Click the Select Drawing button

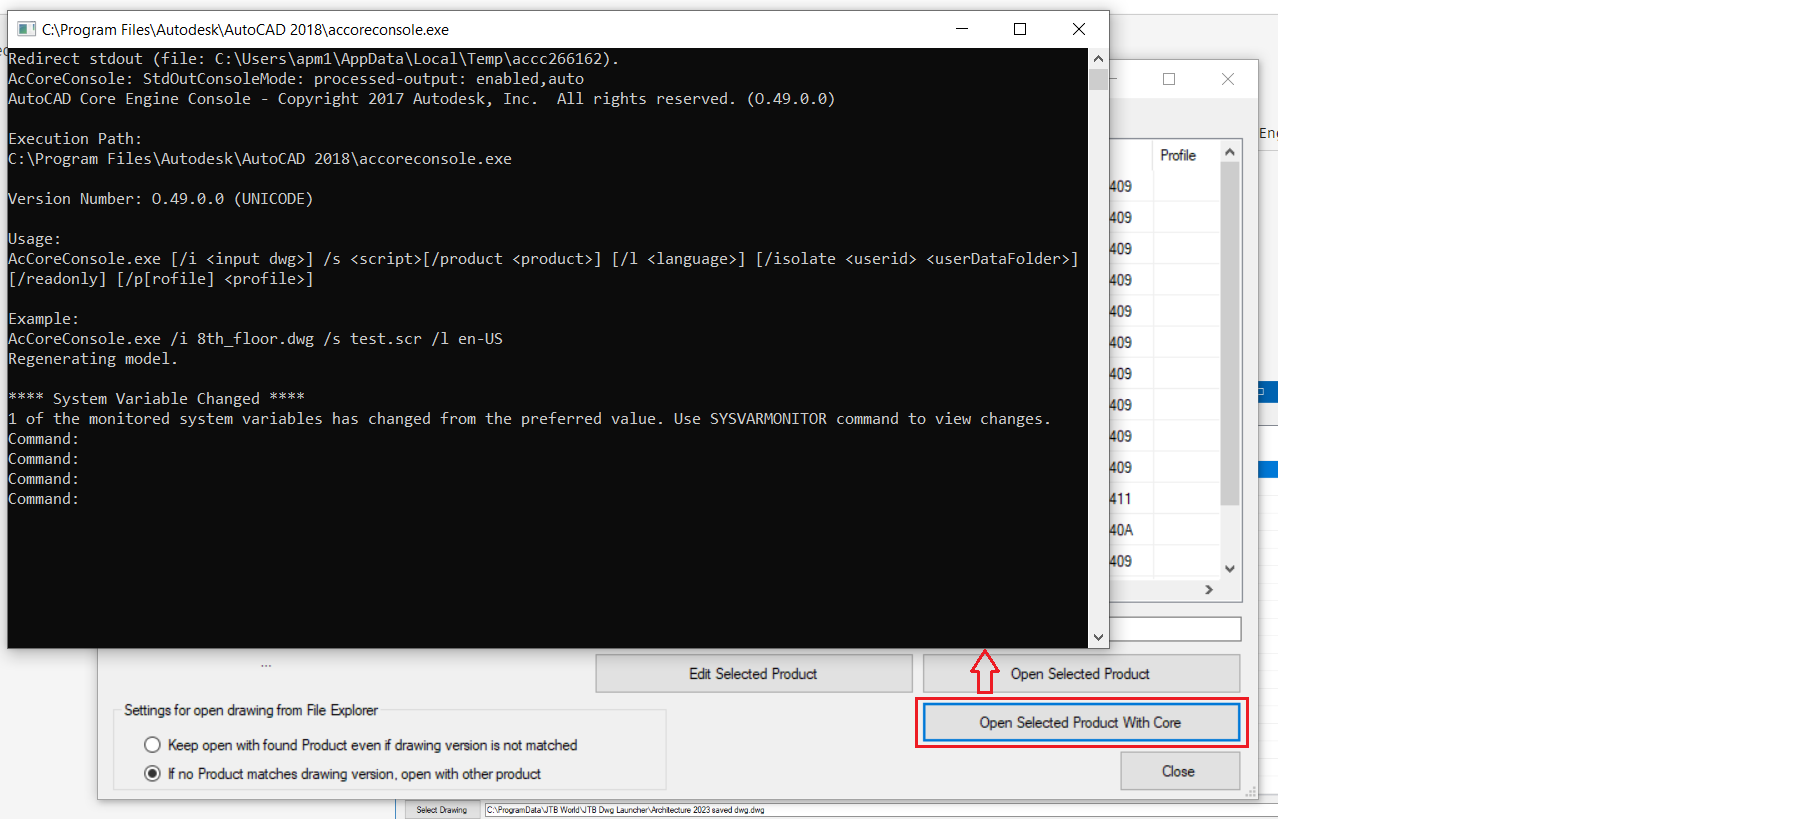[x=442, y=810]
